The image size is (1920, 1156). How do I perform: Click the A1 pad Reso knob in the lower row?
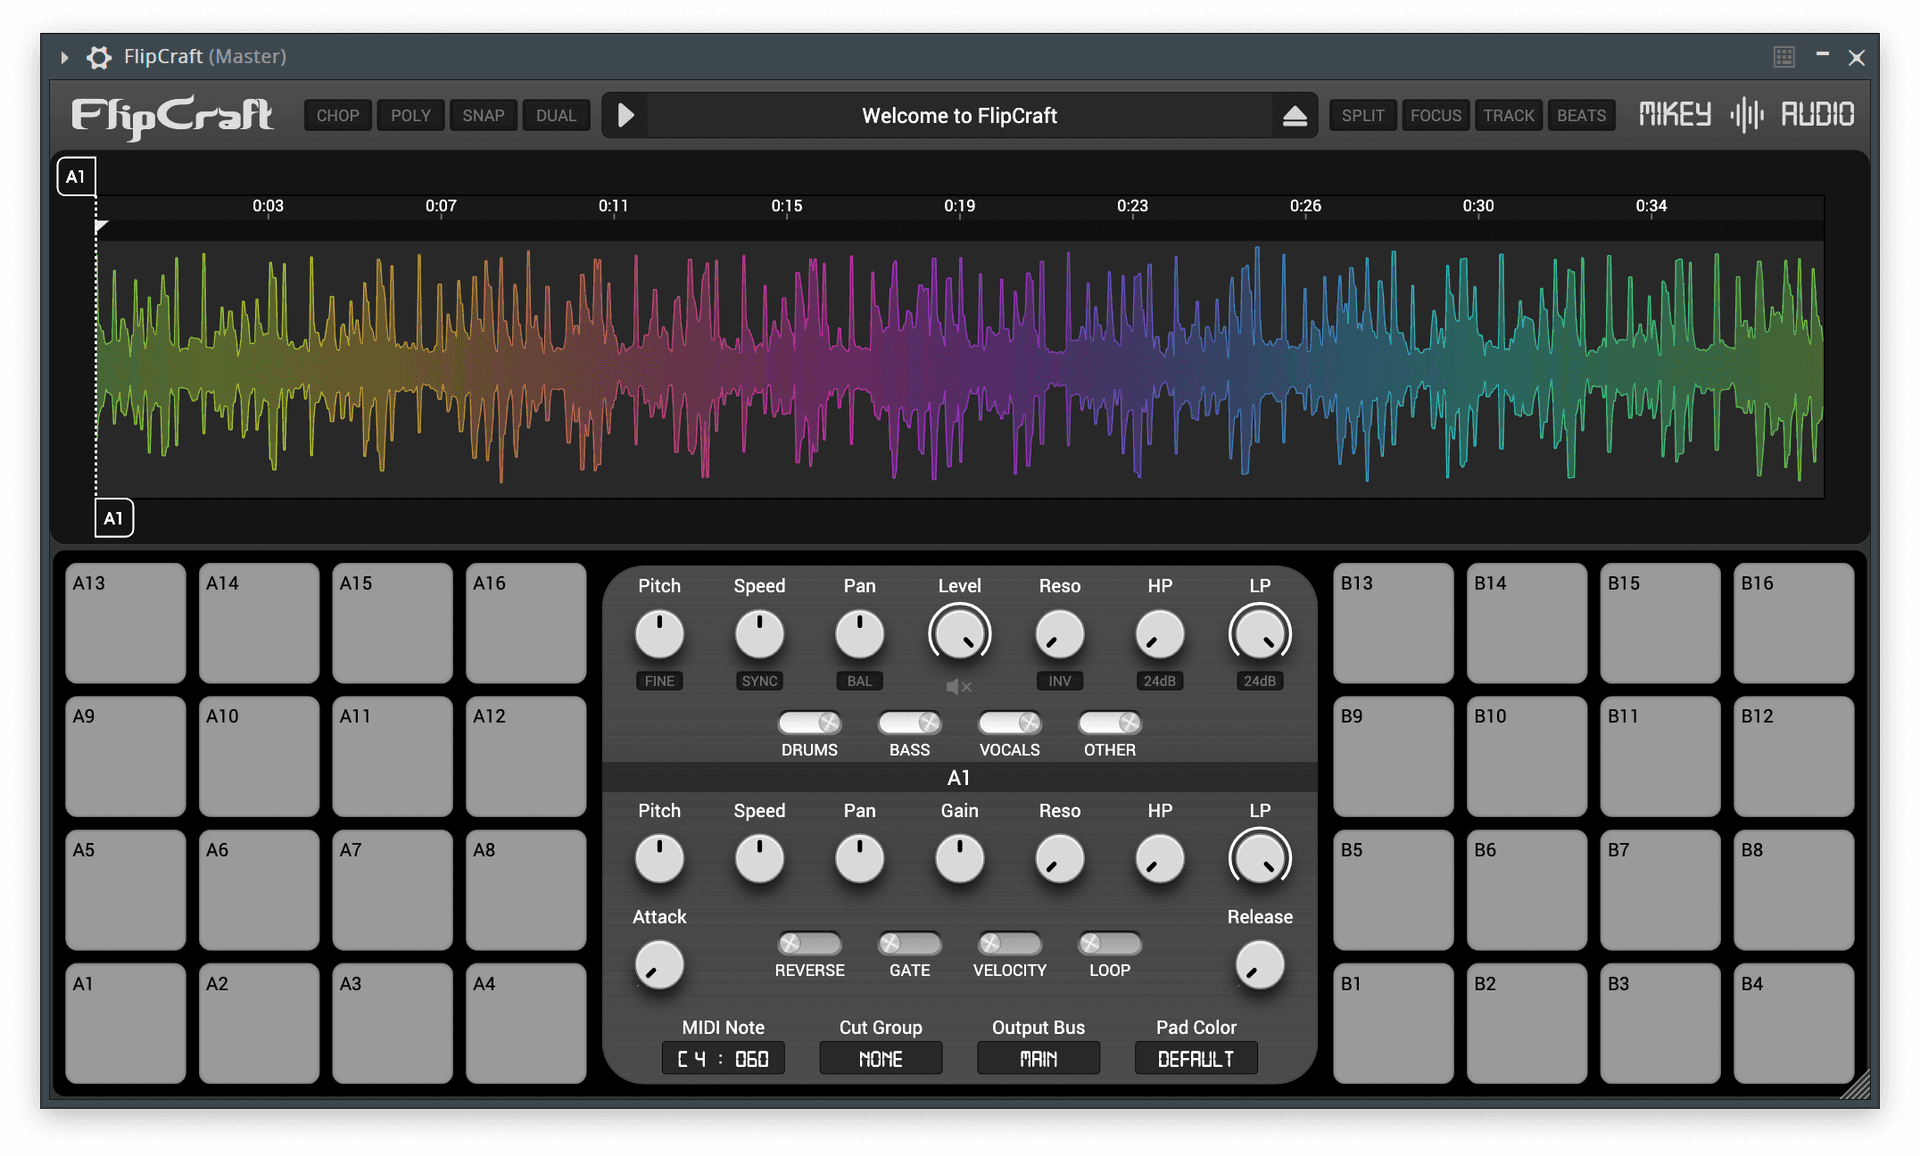tap(1060, 859)
